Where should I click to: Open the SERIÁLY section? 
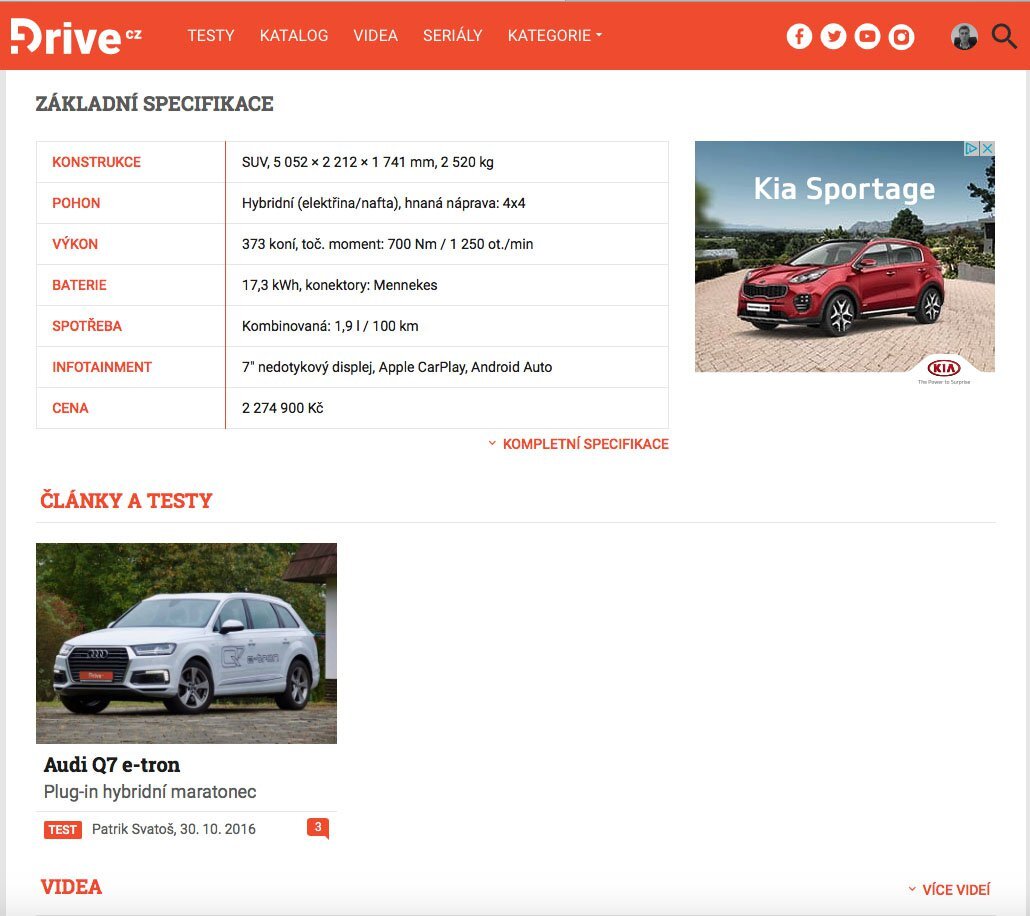(452, 35)
